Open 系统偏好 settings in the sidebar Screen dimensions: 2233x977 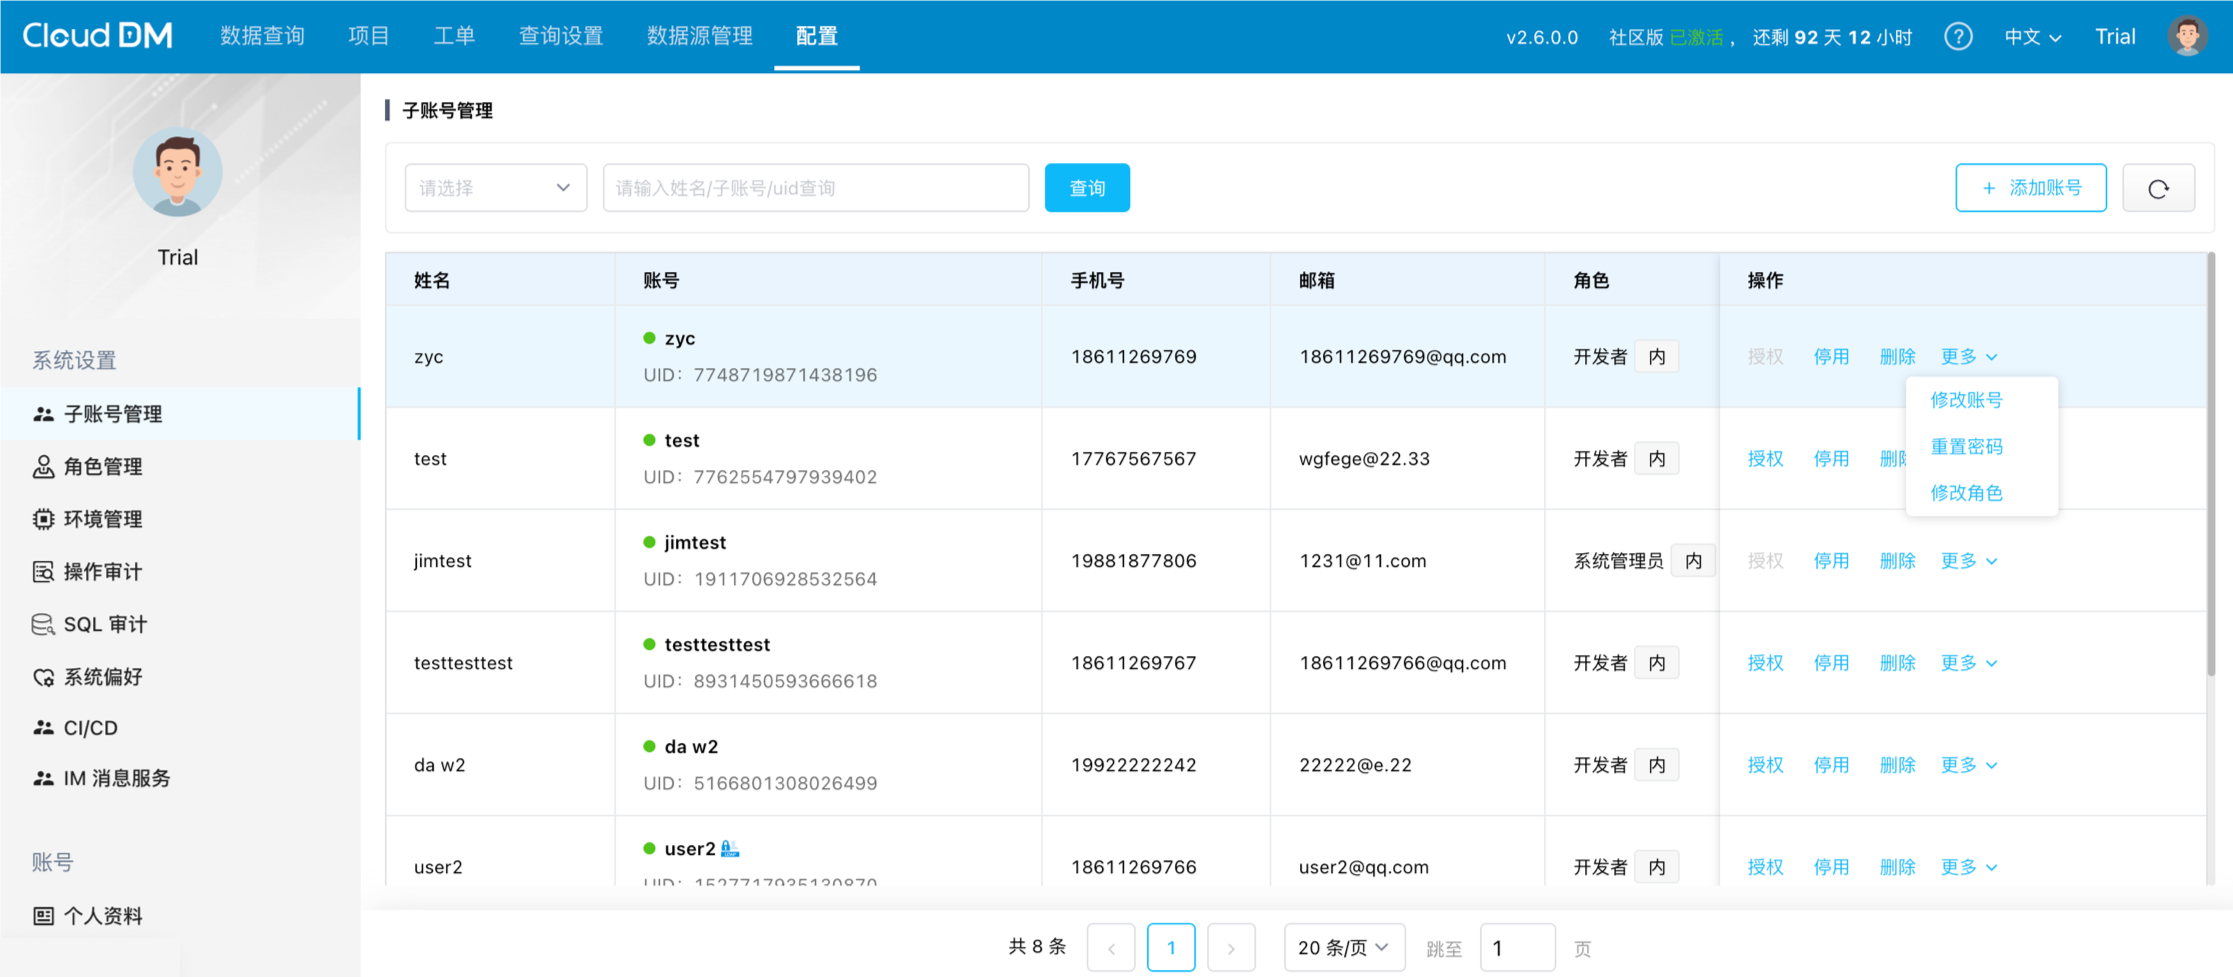click(102, 677)
